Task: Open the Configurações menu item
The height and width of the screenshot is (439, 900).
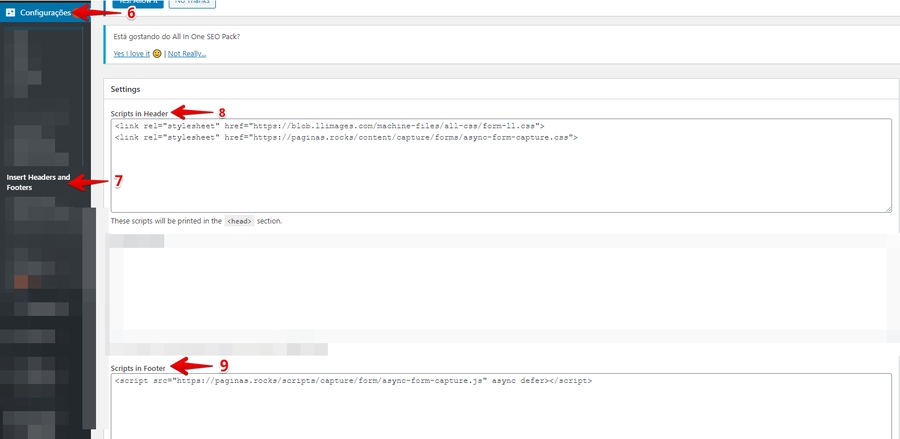Action: pos(45,13)
